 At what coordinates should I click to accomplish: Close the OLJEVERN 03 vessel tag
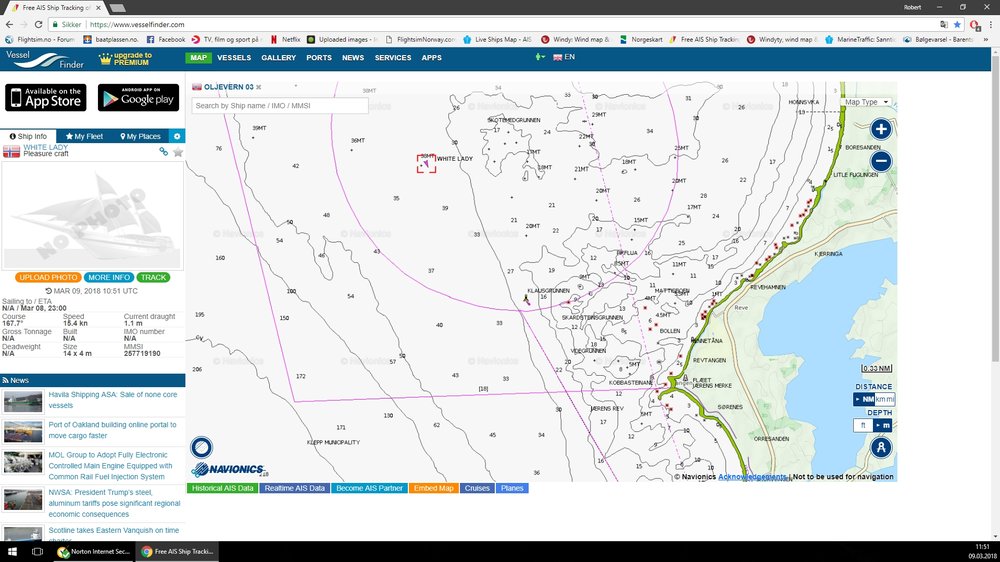click(259, 87)
